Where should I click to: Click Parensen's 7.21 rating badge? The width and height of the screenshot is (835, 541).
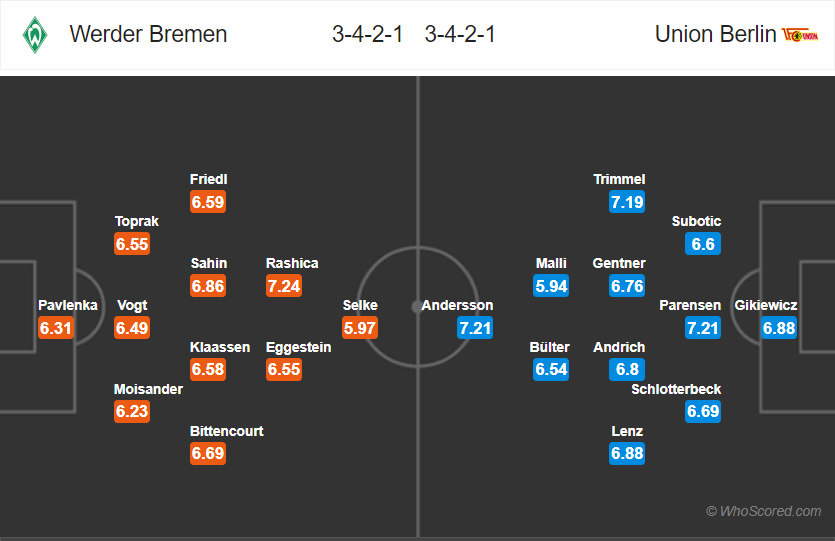coord(703,328)
